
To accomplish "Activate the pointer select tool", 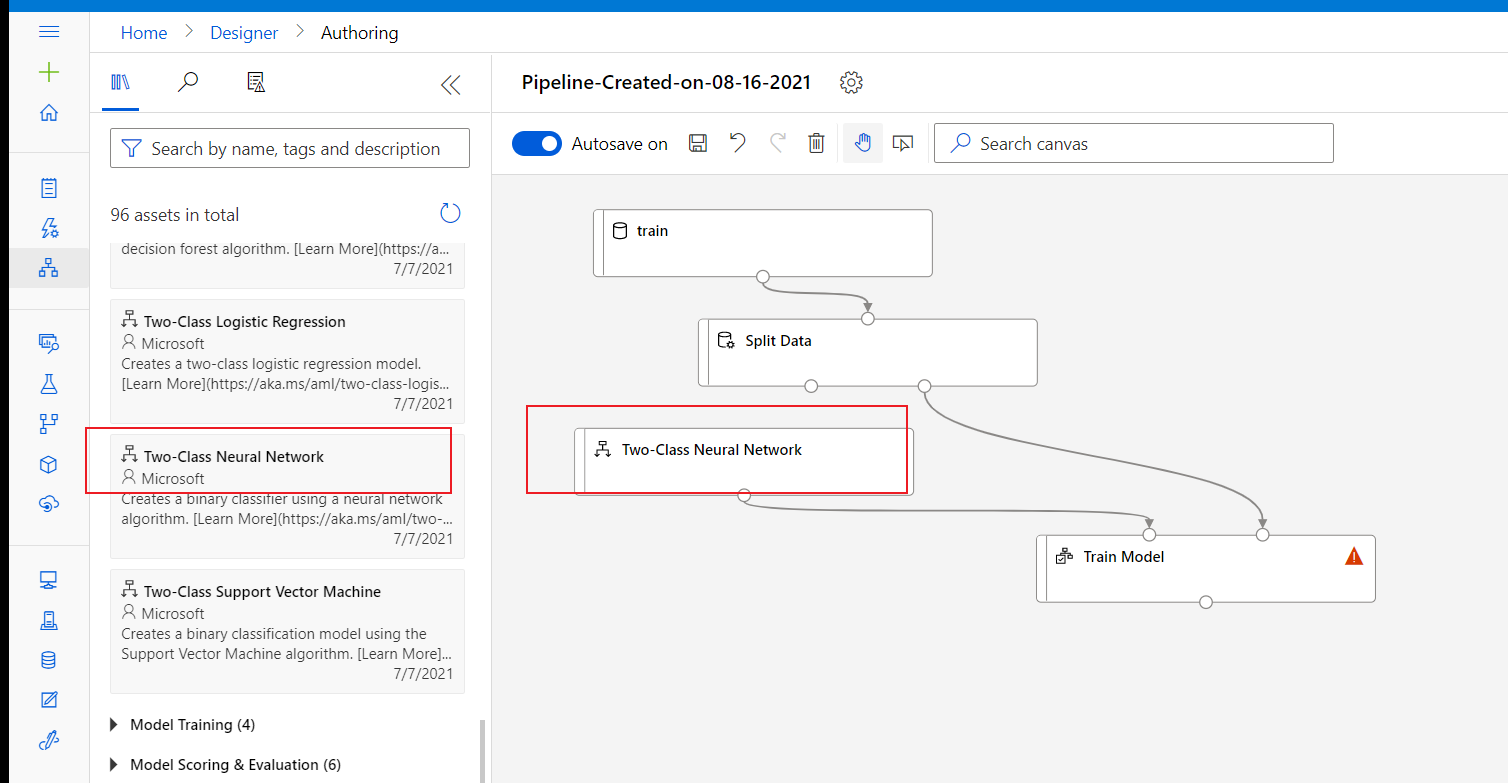I will click(x=903, y=143).
